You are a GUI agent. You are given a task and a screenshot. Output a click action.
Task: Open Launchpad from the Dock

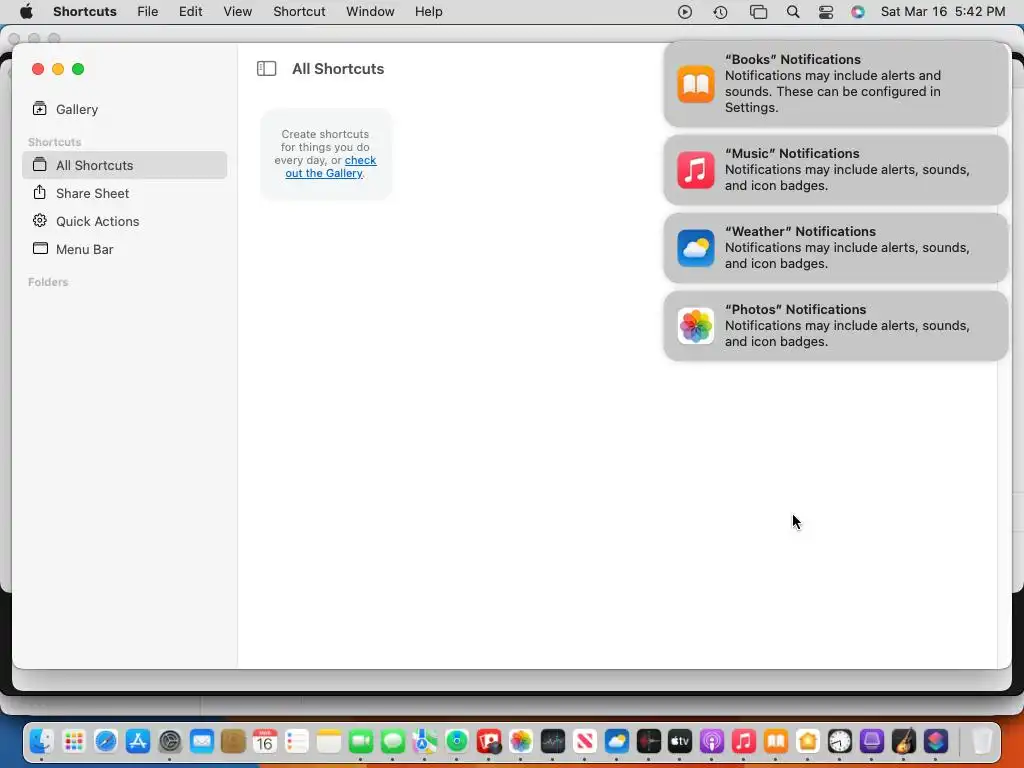[x=74, y=741]
